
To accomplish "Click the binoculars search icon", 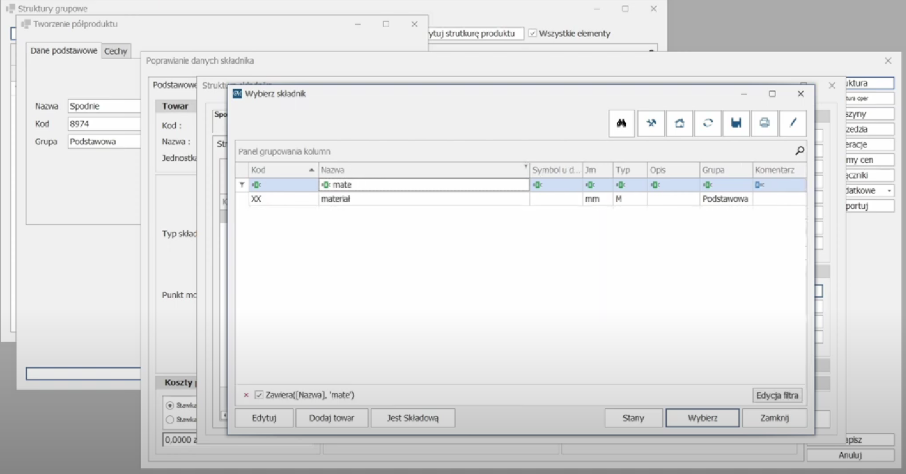I will [621, 123].
